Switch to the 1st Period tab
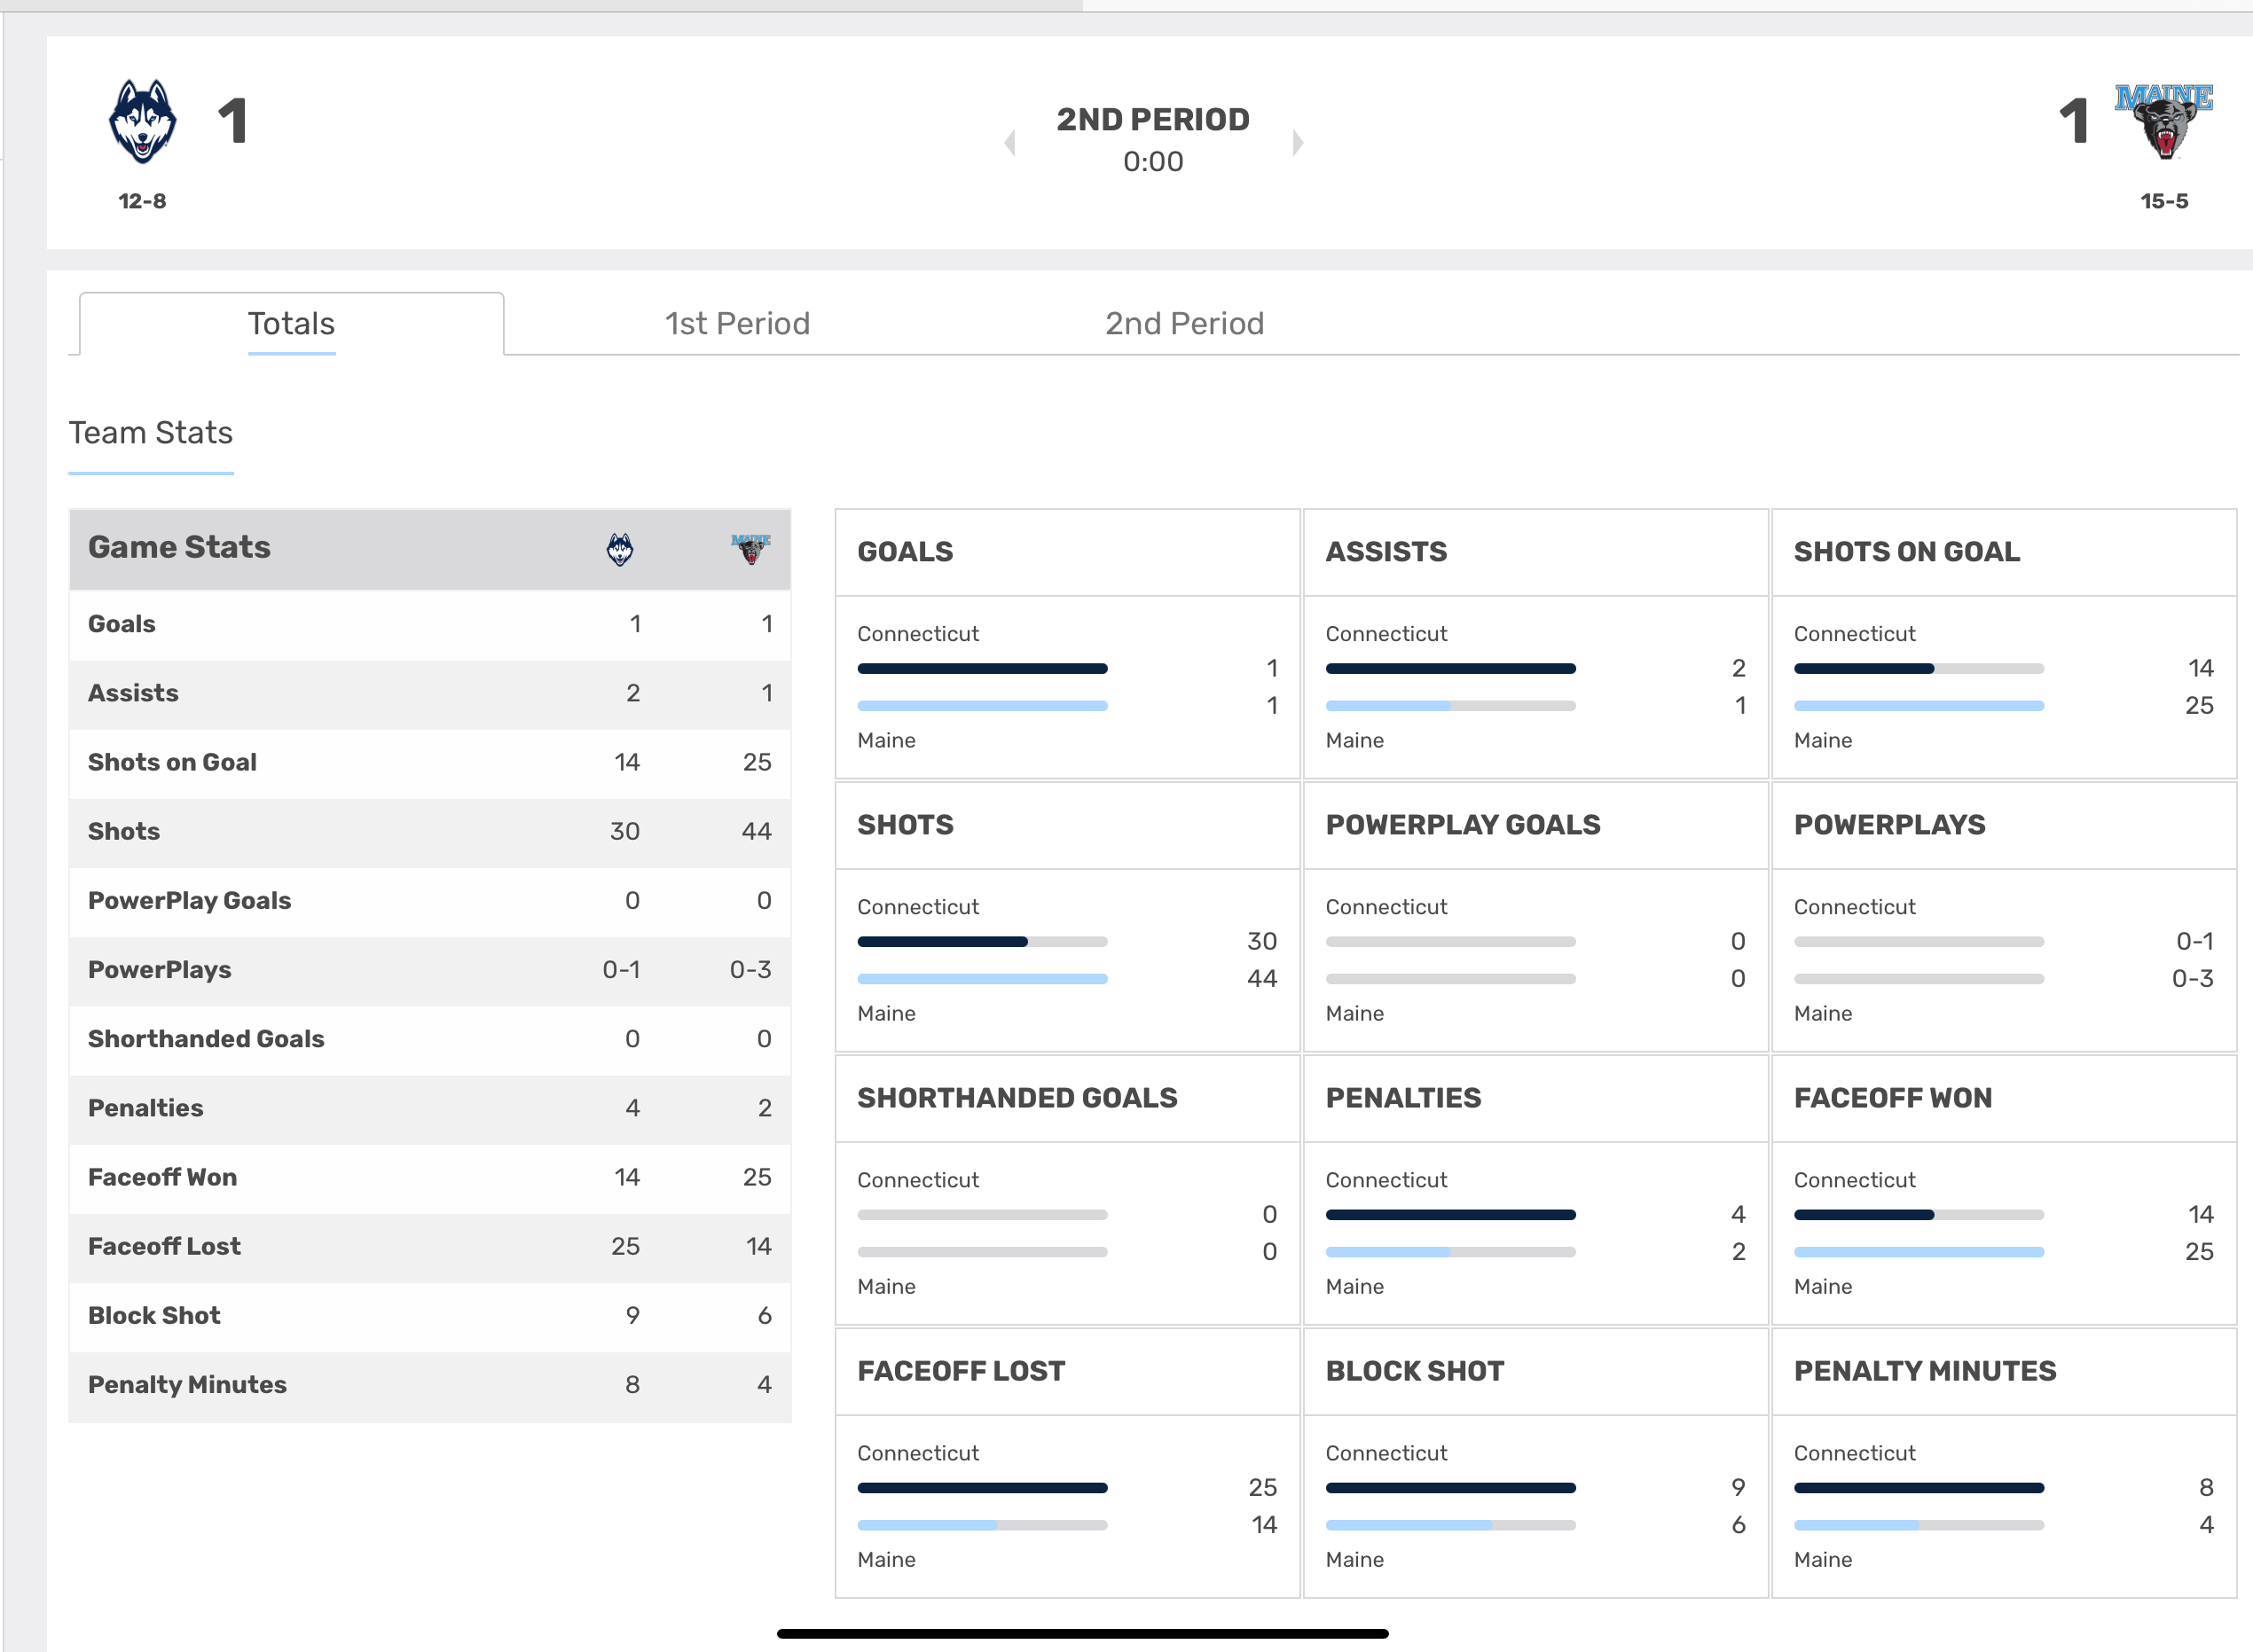This screenshot has width=2253, height=1652. 738,324
